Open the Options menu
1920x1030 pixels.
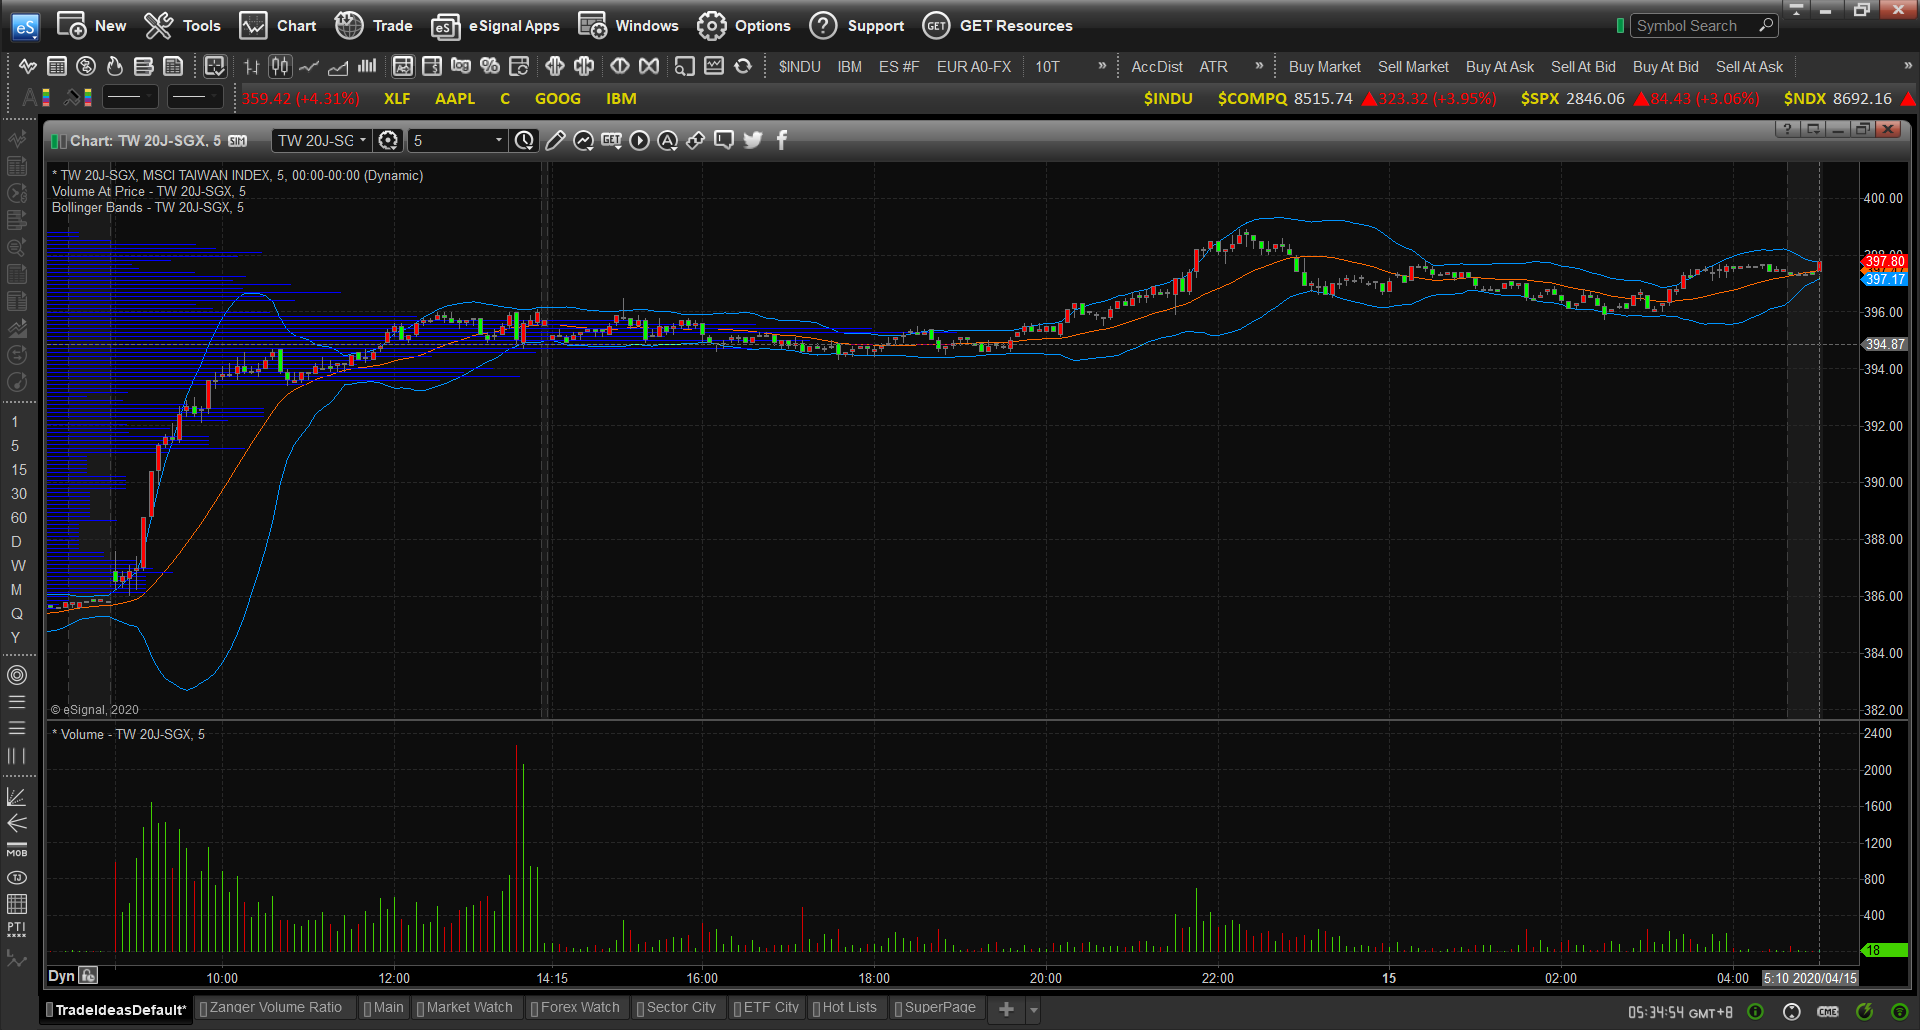tap(743, 26)
